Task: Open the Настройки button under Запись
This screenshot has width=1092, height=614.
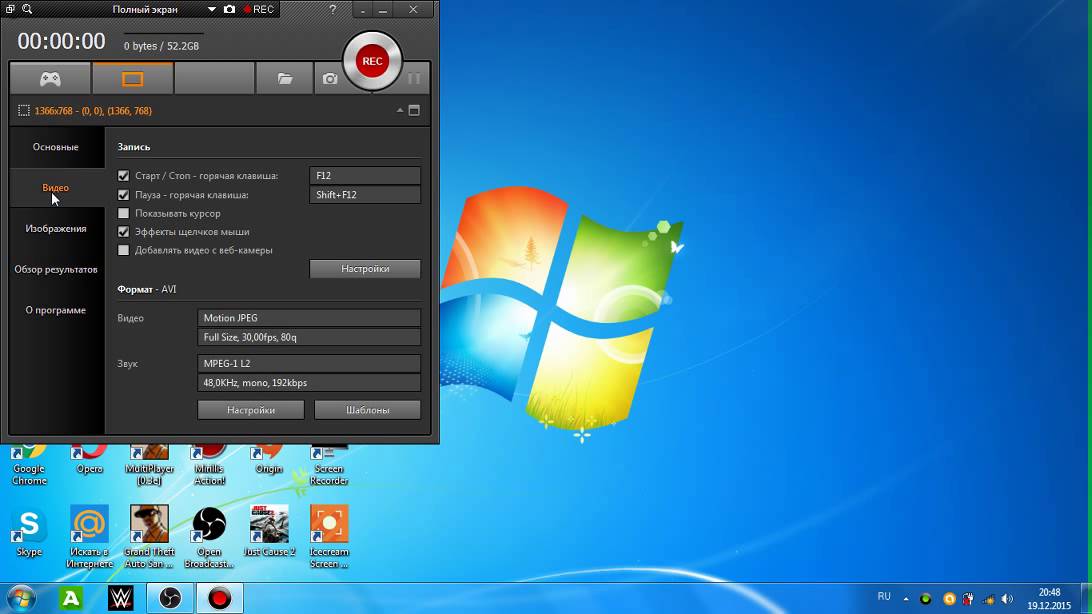Action: (365, 269)
